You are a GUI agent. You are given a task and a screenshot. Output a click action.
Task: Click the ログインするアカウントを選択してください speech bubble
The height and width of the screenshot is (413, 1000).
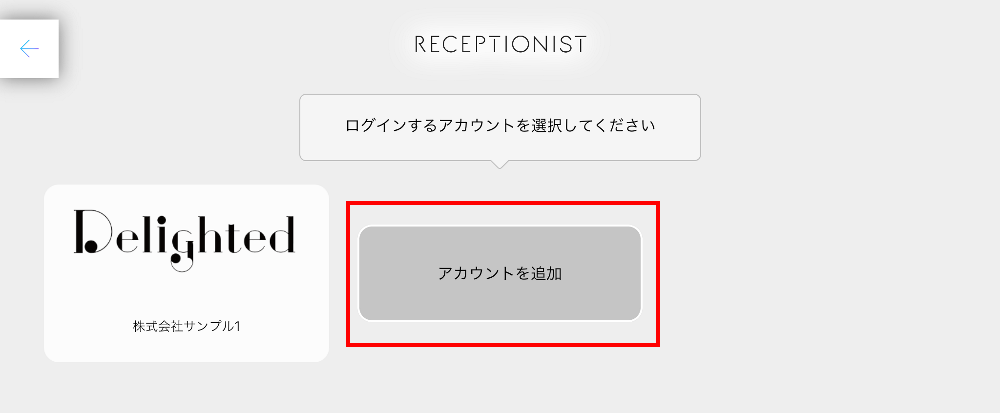point(499,127)
